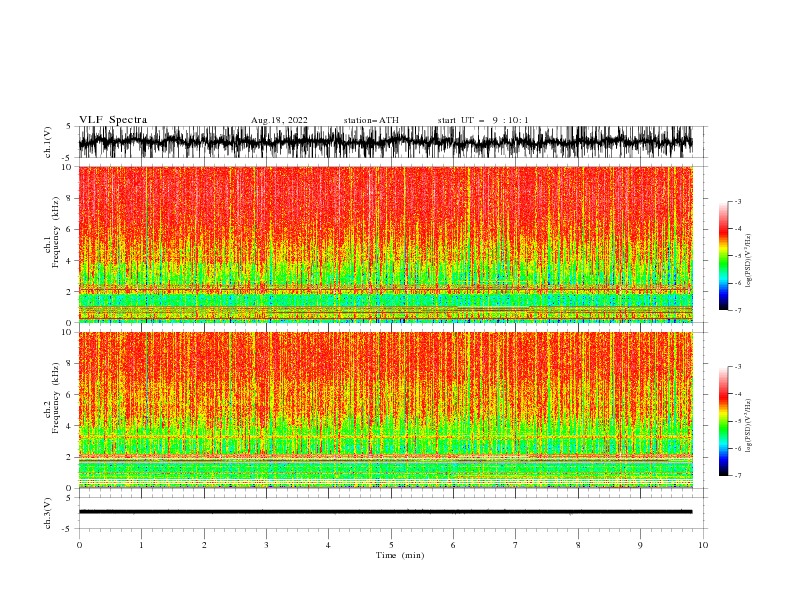Click the "9" minute time tick label
The width and height of the screenshot is (792, 612).
tap(640, 545)
